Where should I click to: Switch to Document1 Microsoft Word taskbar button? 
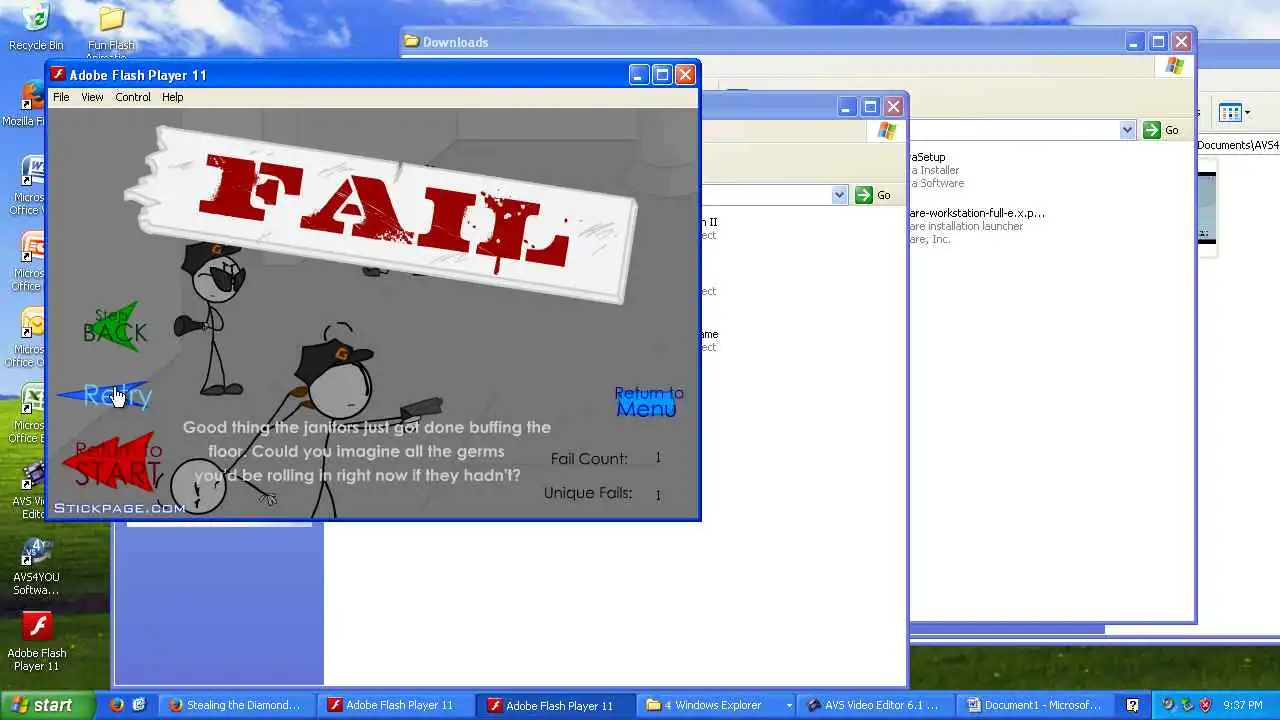coord(1035,705)
